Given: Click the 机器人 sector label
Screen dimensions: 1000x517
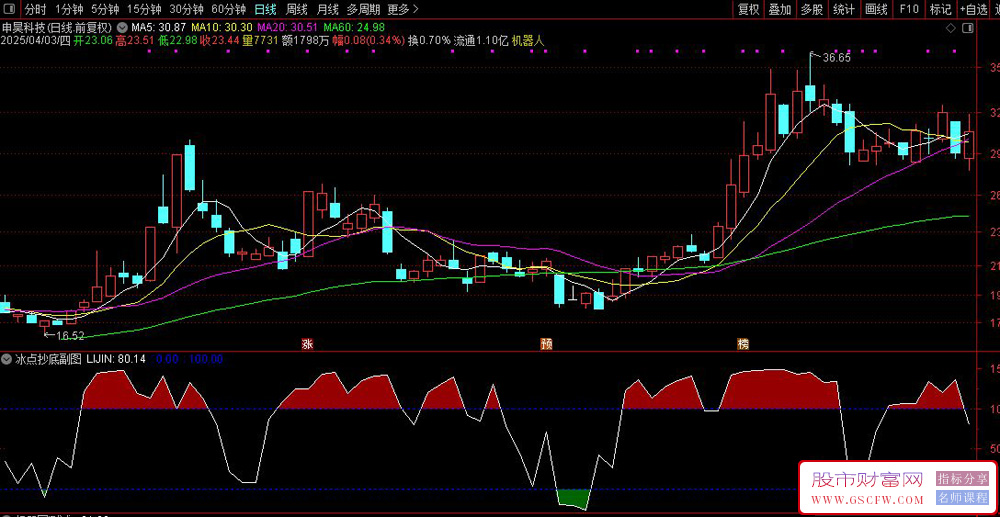Looking at the screenshot, I should [528, 40].
